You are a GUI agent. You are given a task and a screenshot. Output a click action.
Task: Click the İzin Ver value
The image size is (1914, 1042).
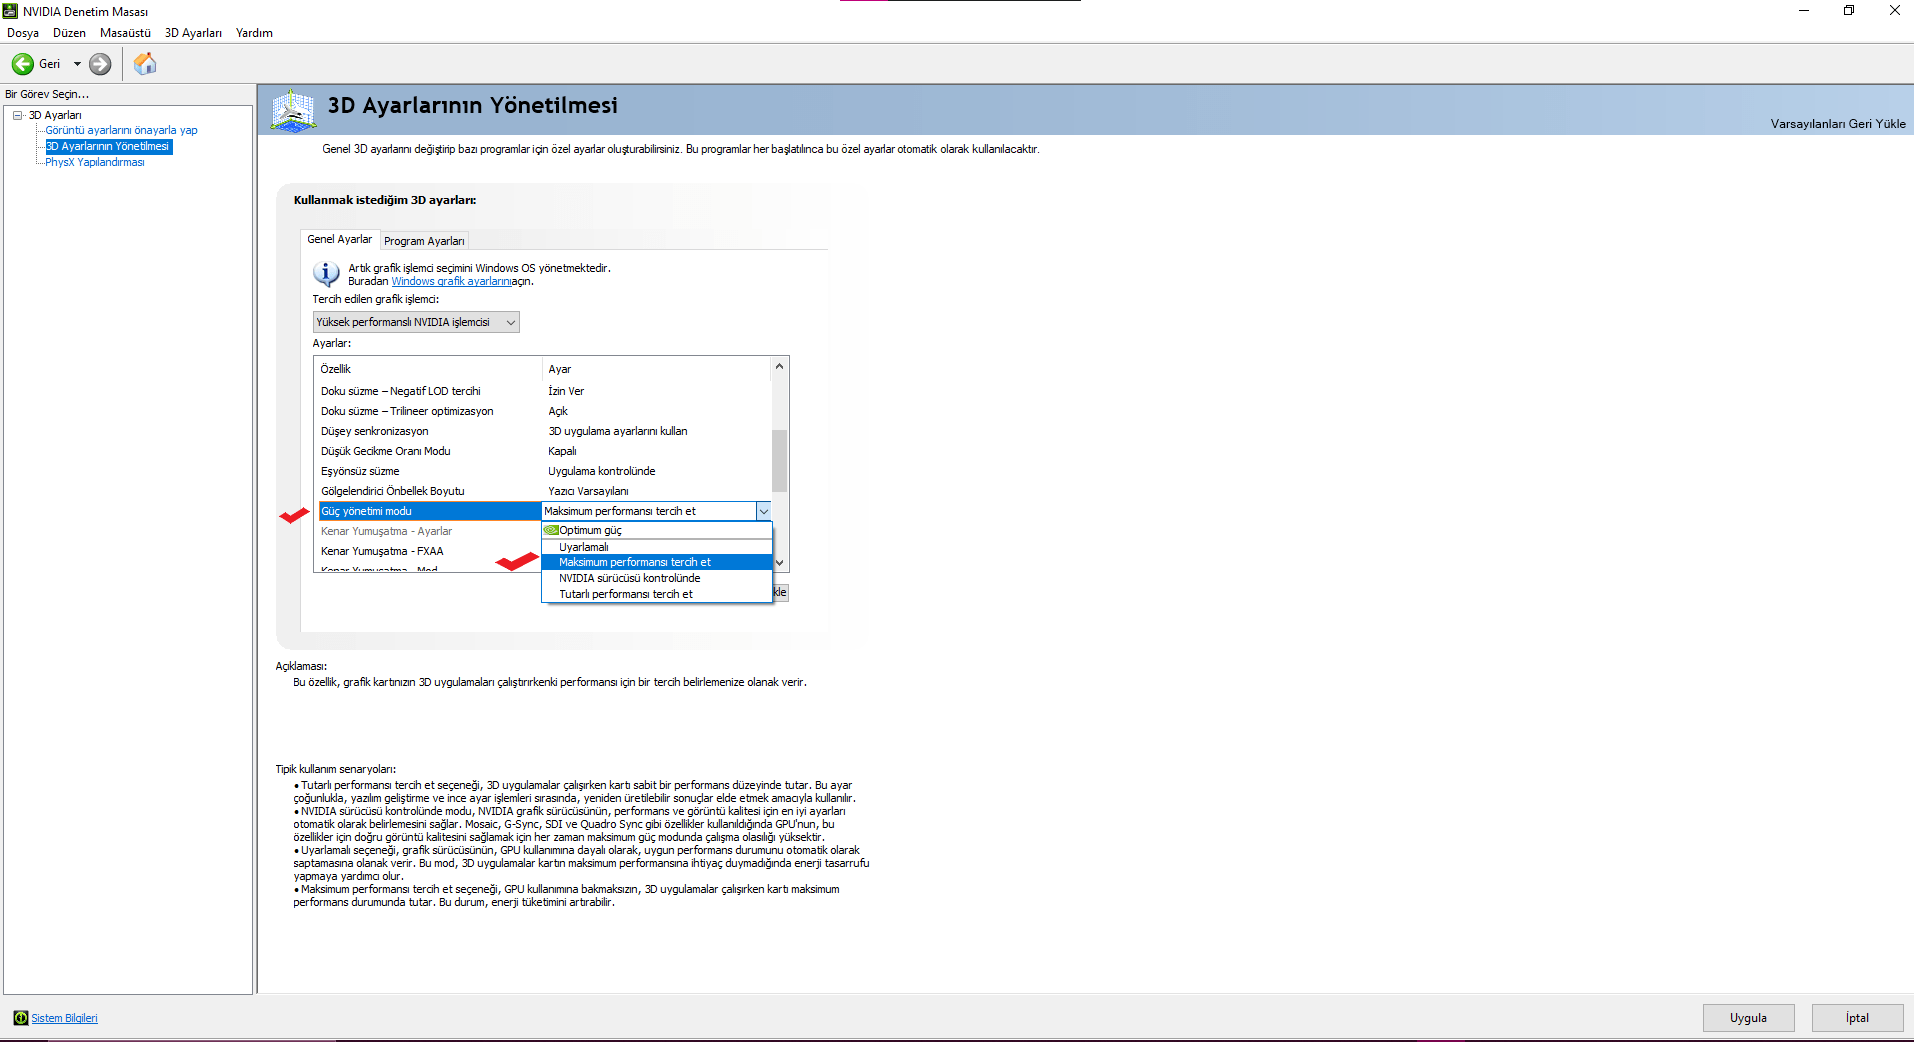[x=566, y=391]
